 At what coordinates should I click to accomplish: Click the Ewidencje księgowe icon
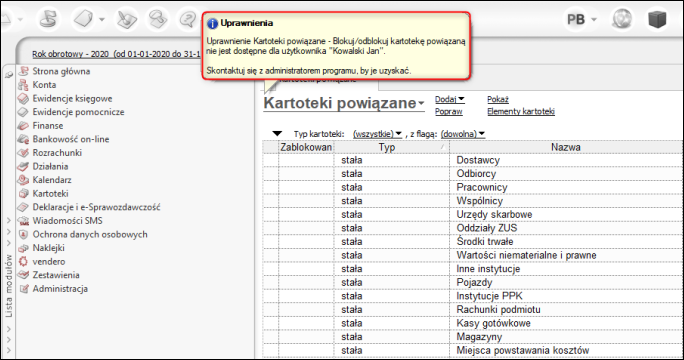23,99
